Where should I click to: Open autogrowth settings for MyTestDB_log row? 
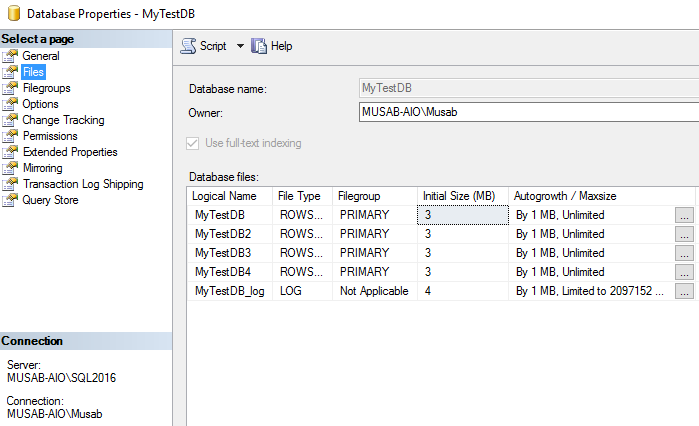[684, 291]
